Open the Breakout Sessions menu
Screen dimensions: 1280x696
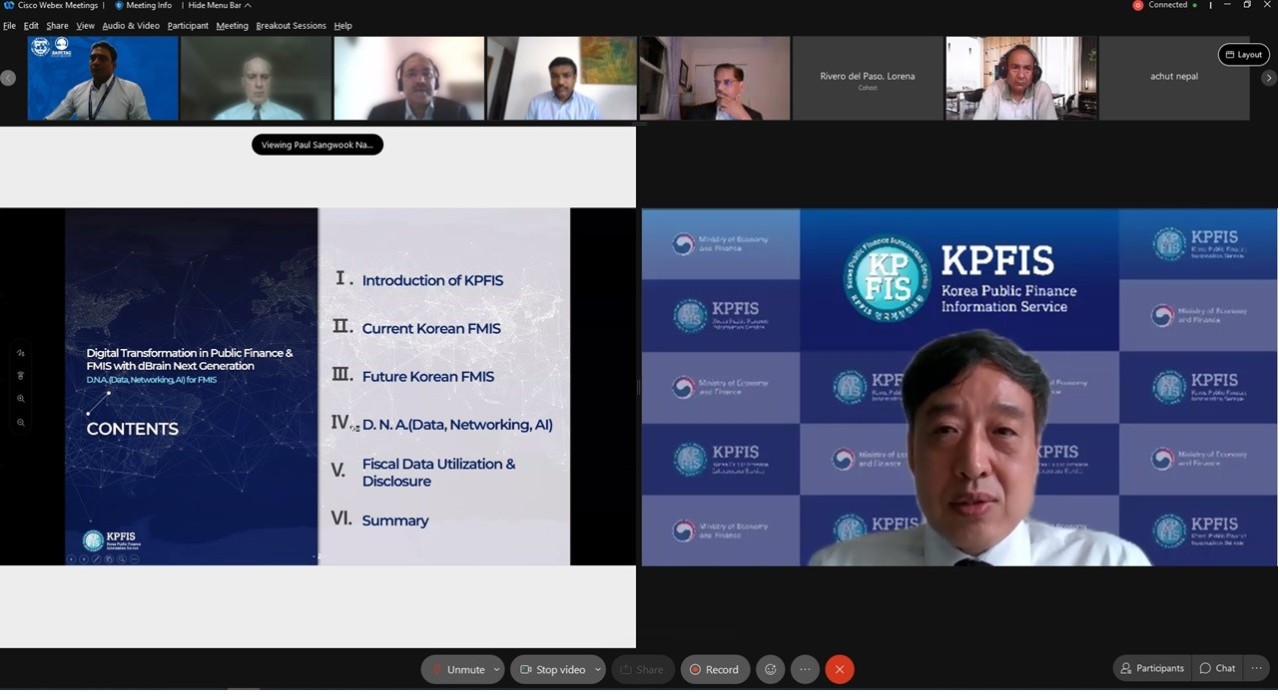tap(291, 26)
